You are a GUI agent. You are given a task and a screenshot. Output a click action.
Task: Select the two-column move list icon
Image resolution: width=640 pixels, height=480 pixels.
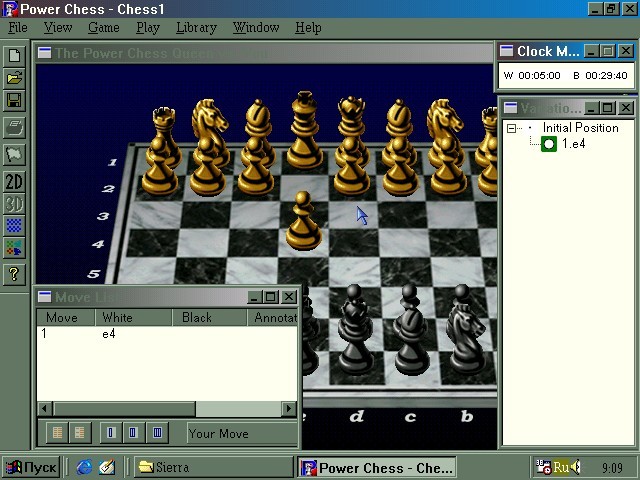133,433
